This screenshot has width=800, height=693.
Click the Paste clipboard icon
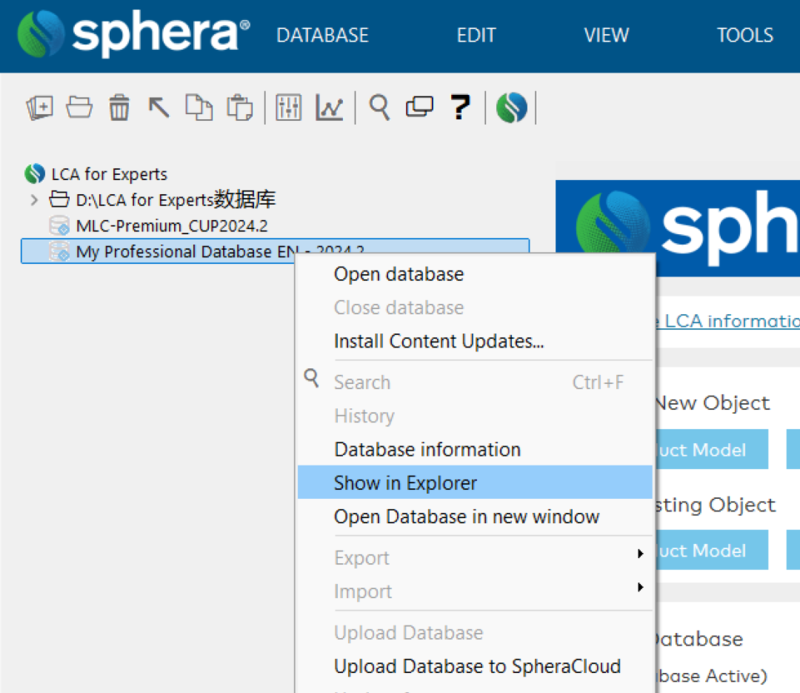pyautogui.click(x=239, y=107)
